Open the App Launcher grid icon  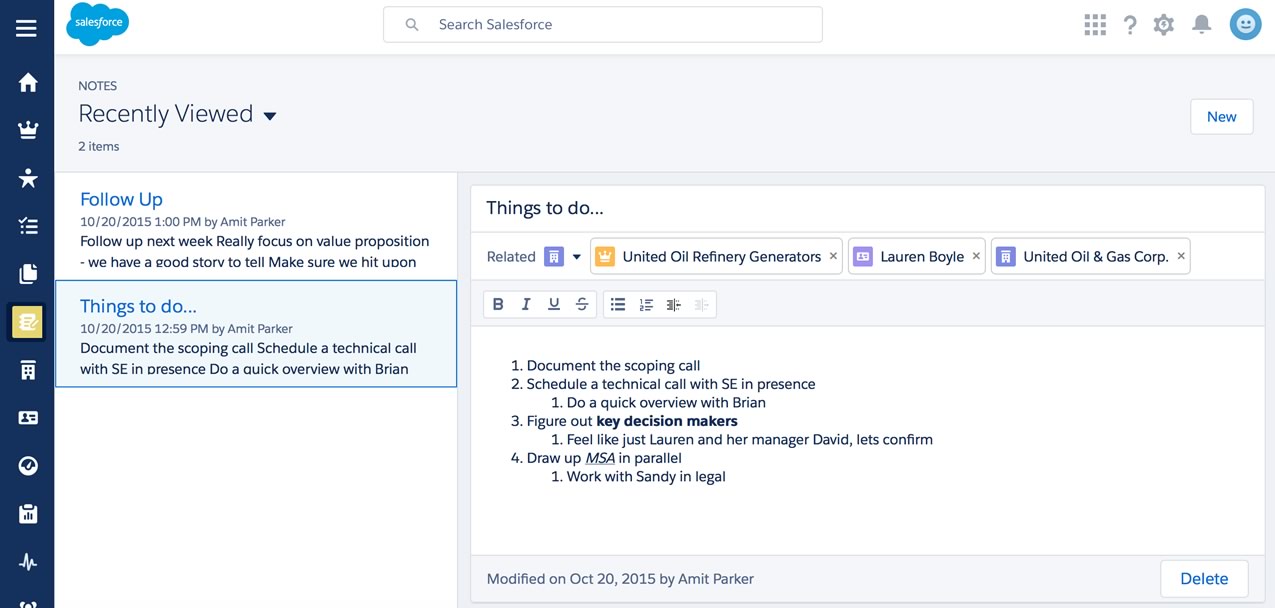pos(1095,25)
